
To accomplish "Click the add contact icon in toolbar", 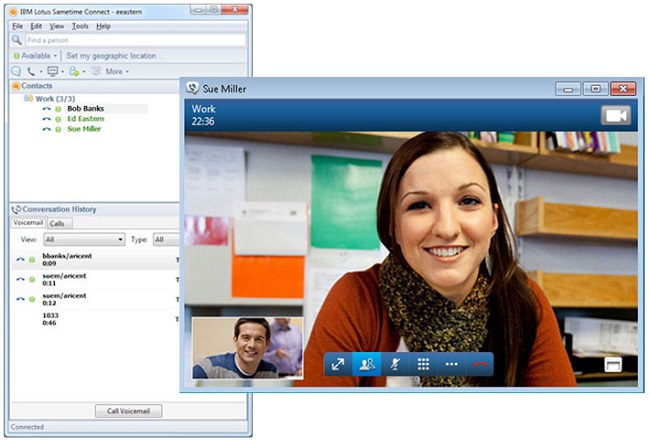I will pos(74,71).
